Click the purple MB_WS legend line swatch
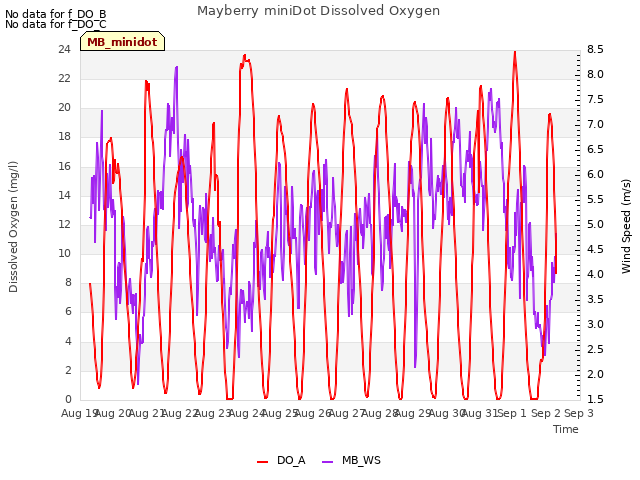 pos(328,462)
